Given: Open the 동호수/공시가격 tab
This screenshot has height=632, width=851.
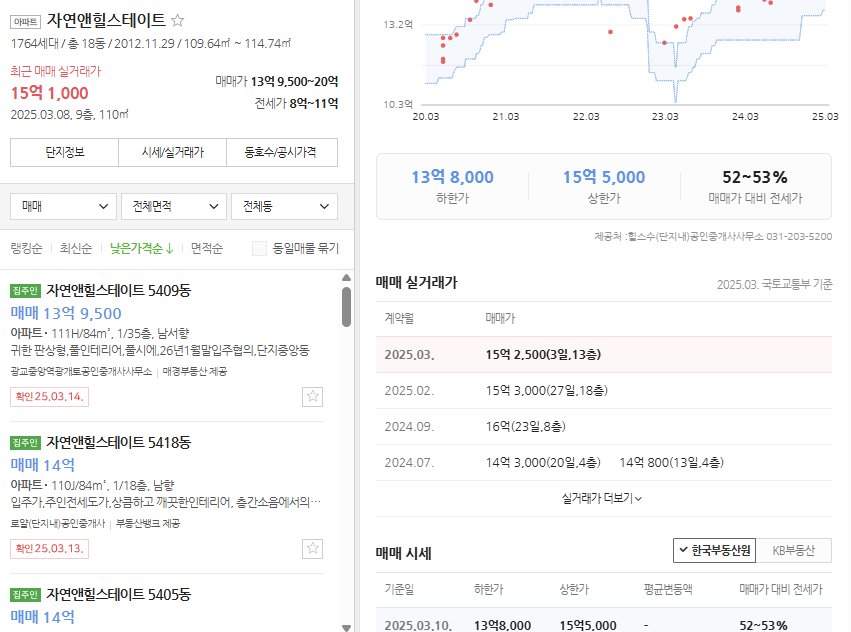Looking at the screenshot, I should pyautogui.click(x=282, y=152).
